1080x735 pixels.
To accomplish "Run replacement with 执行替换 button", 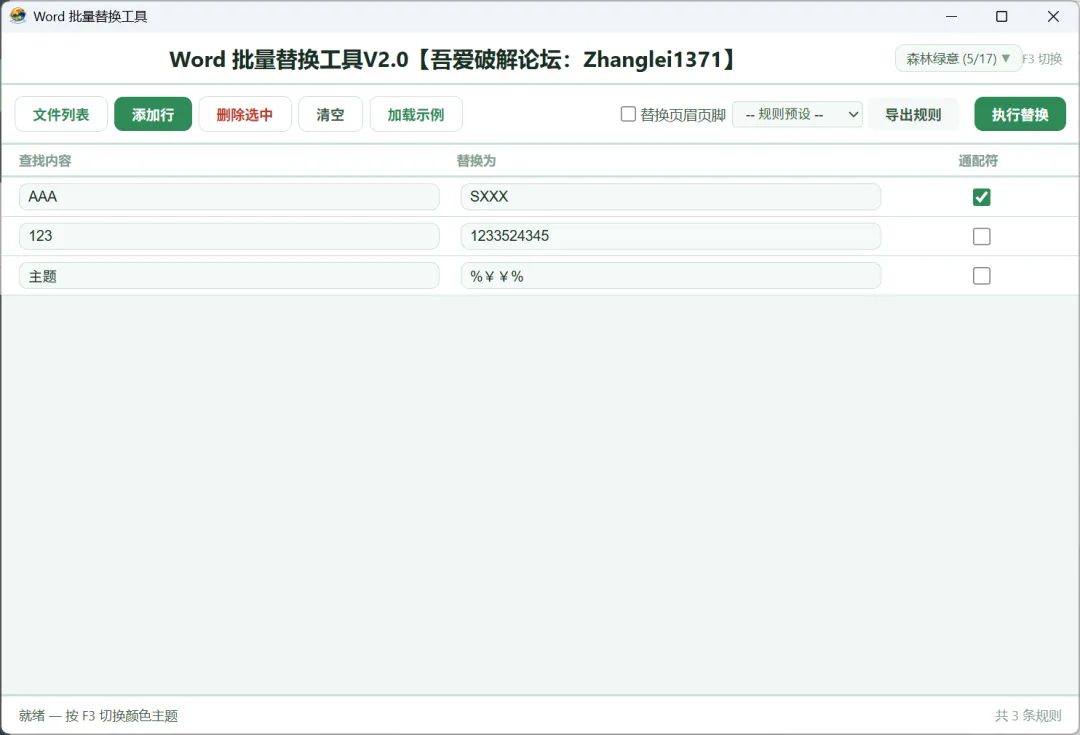I will pyautogui.click(x=1019, y=114).
